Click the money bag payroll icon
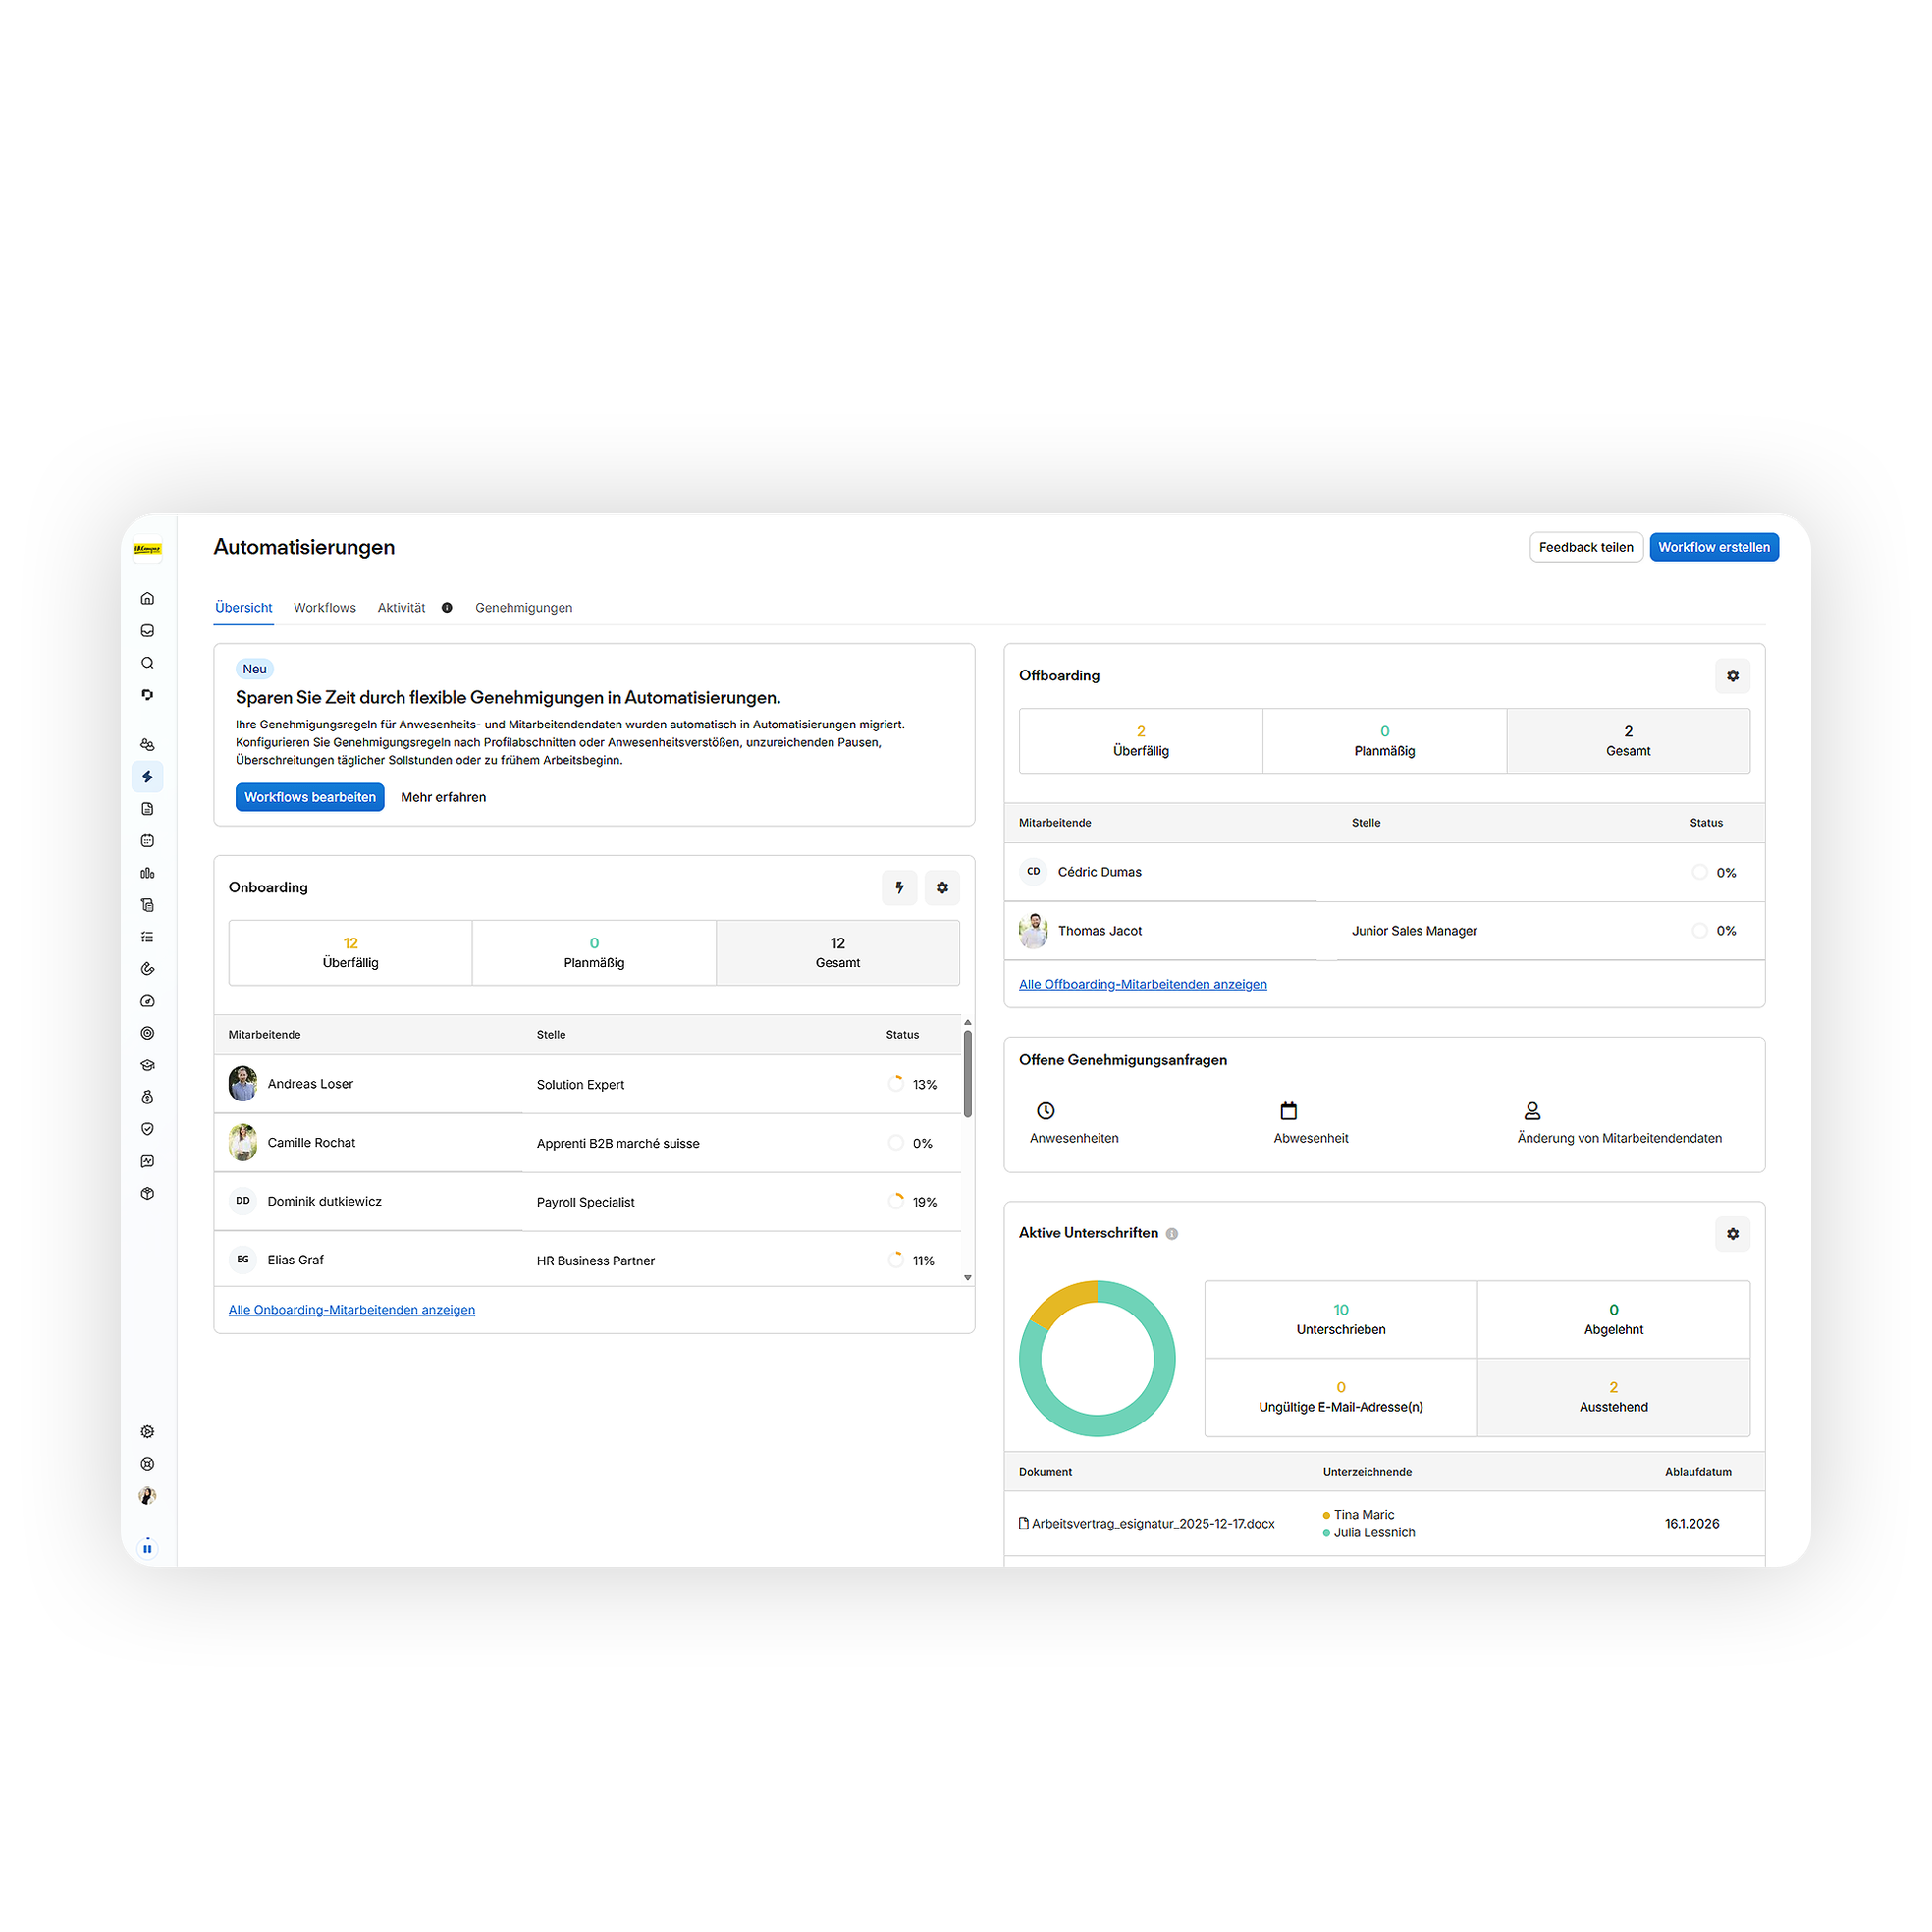 (147, 1097)
